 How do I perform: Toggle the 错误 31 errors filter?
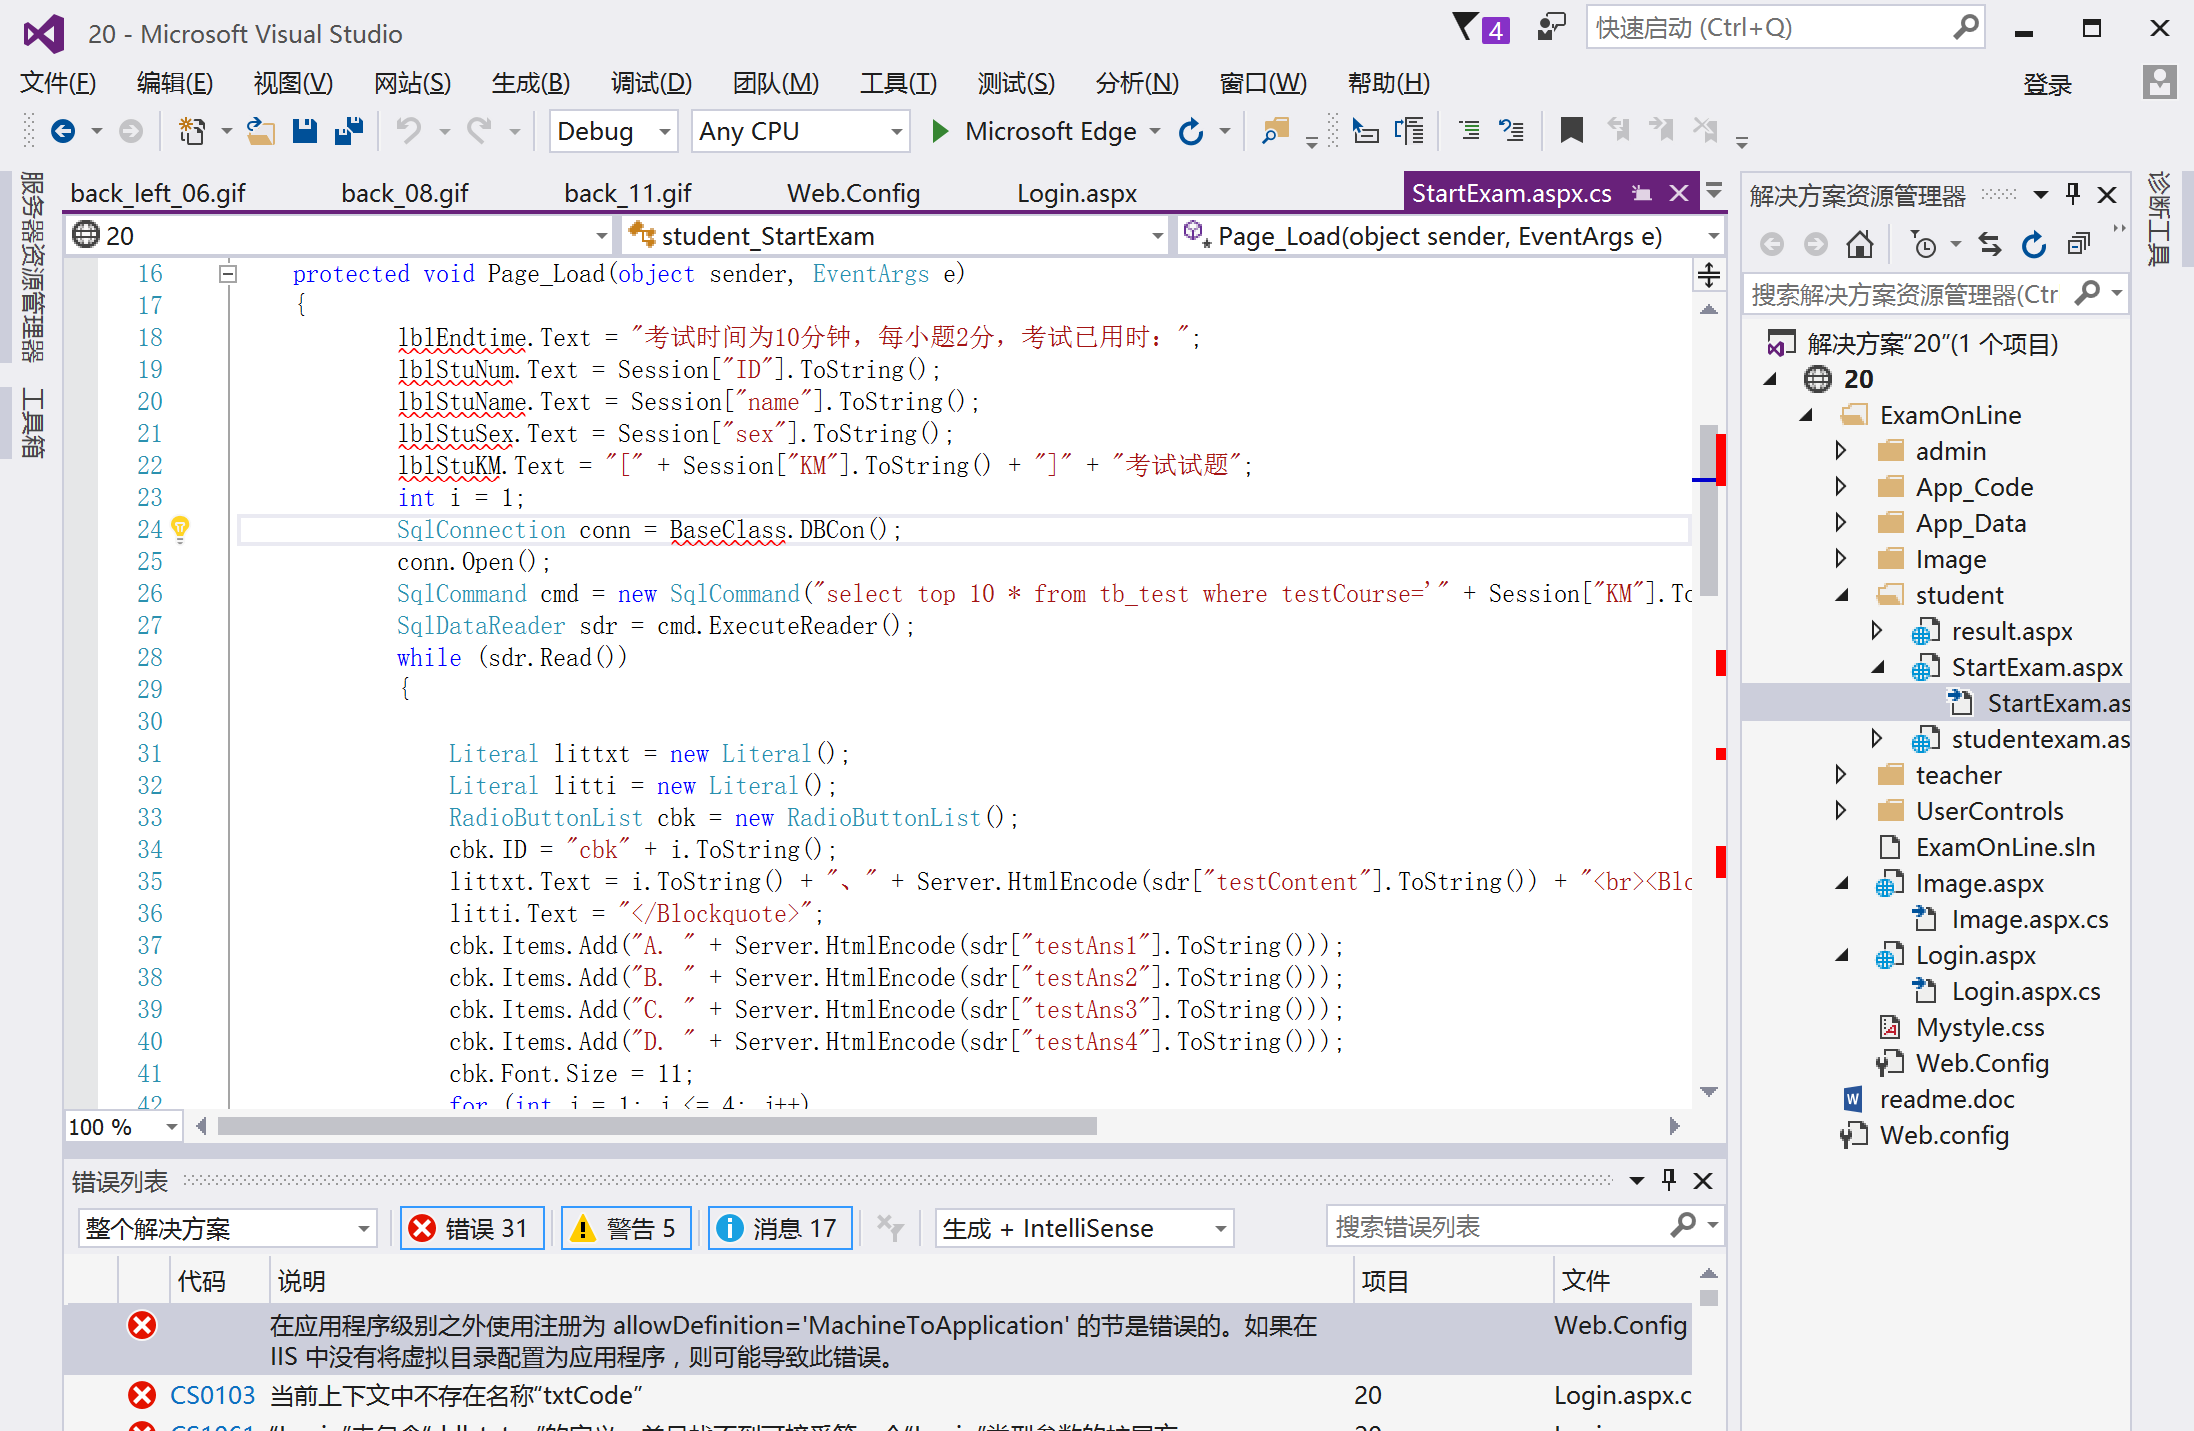(x=472, y=1228)
